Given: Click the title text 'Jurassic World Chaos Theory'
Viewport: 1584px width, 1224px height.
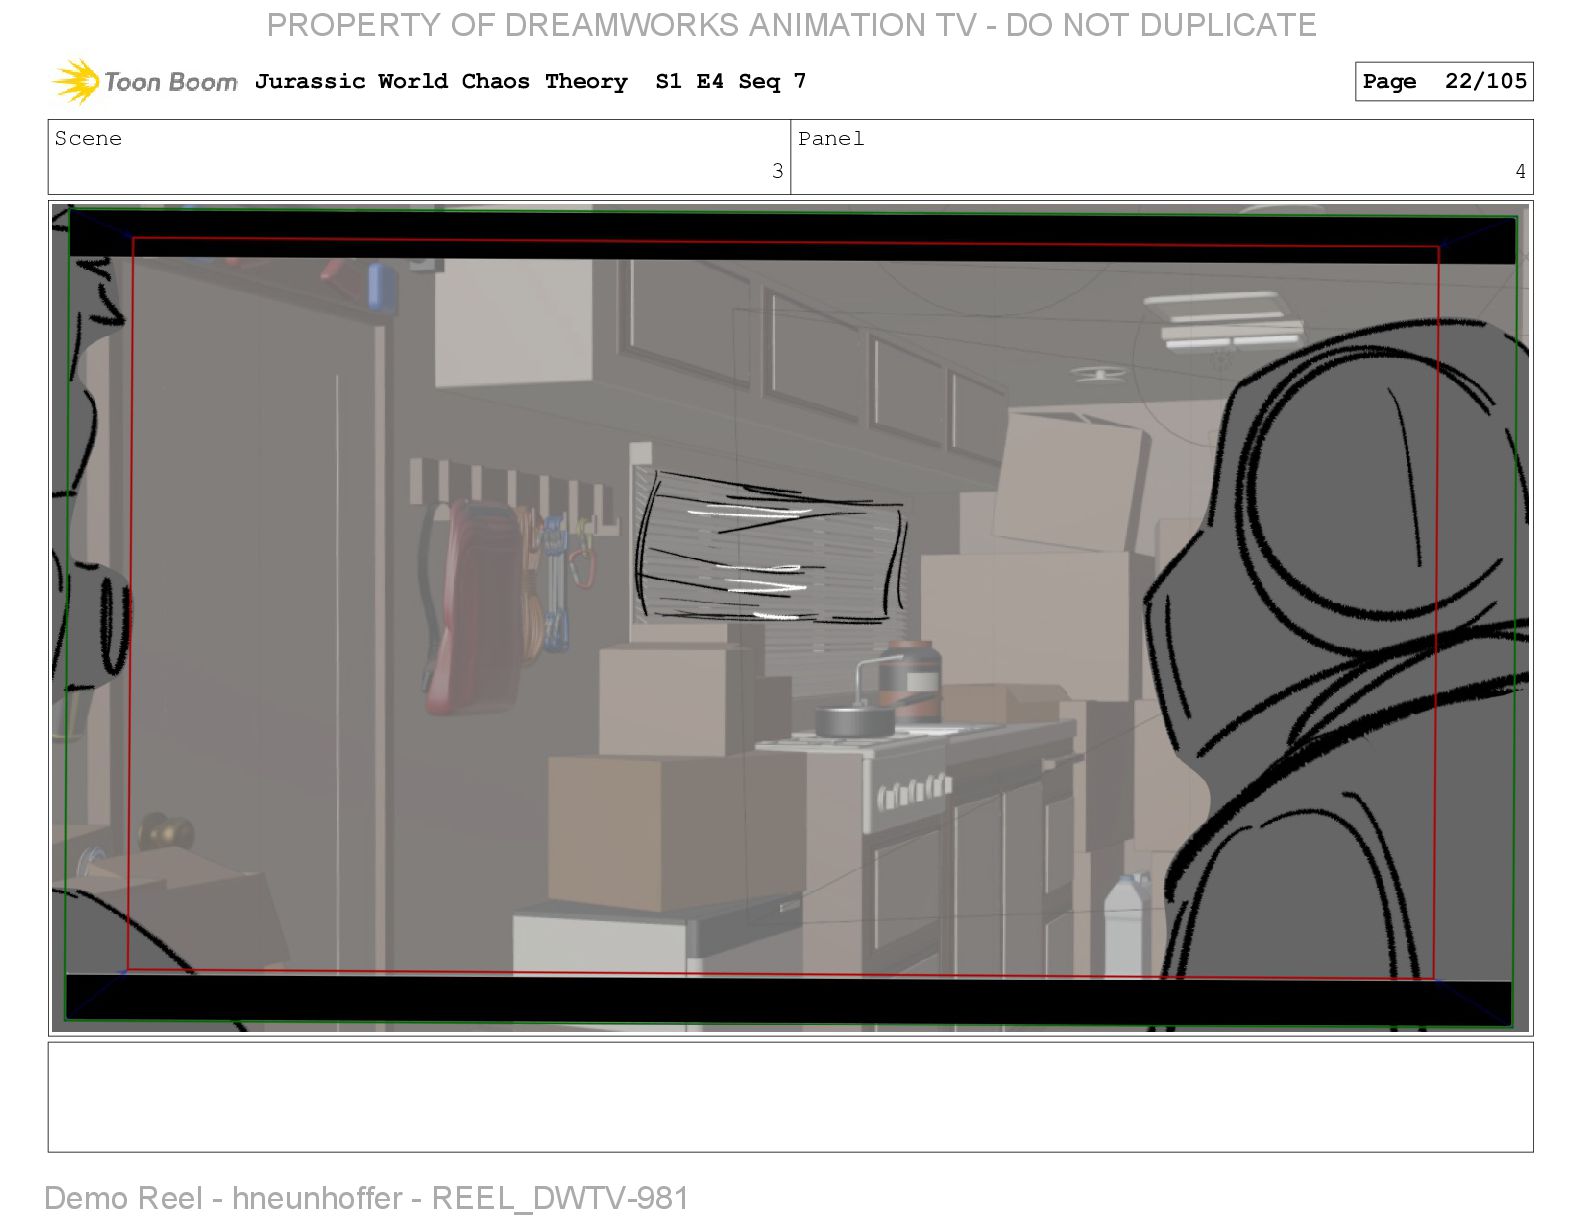Looking at the screenshot, I should coord(441,81).
